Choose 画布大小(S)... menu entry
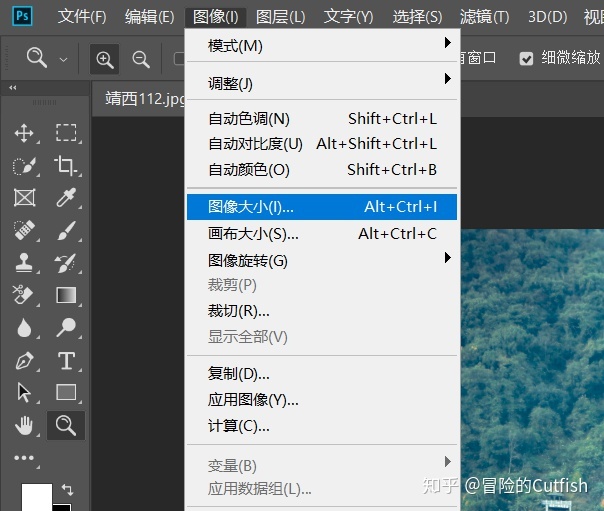The height and width of the screenshot is (511, 604). [x=322, y=234]
